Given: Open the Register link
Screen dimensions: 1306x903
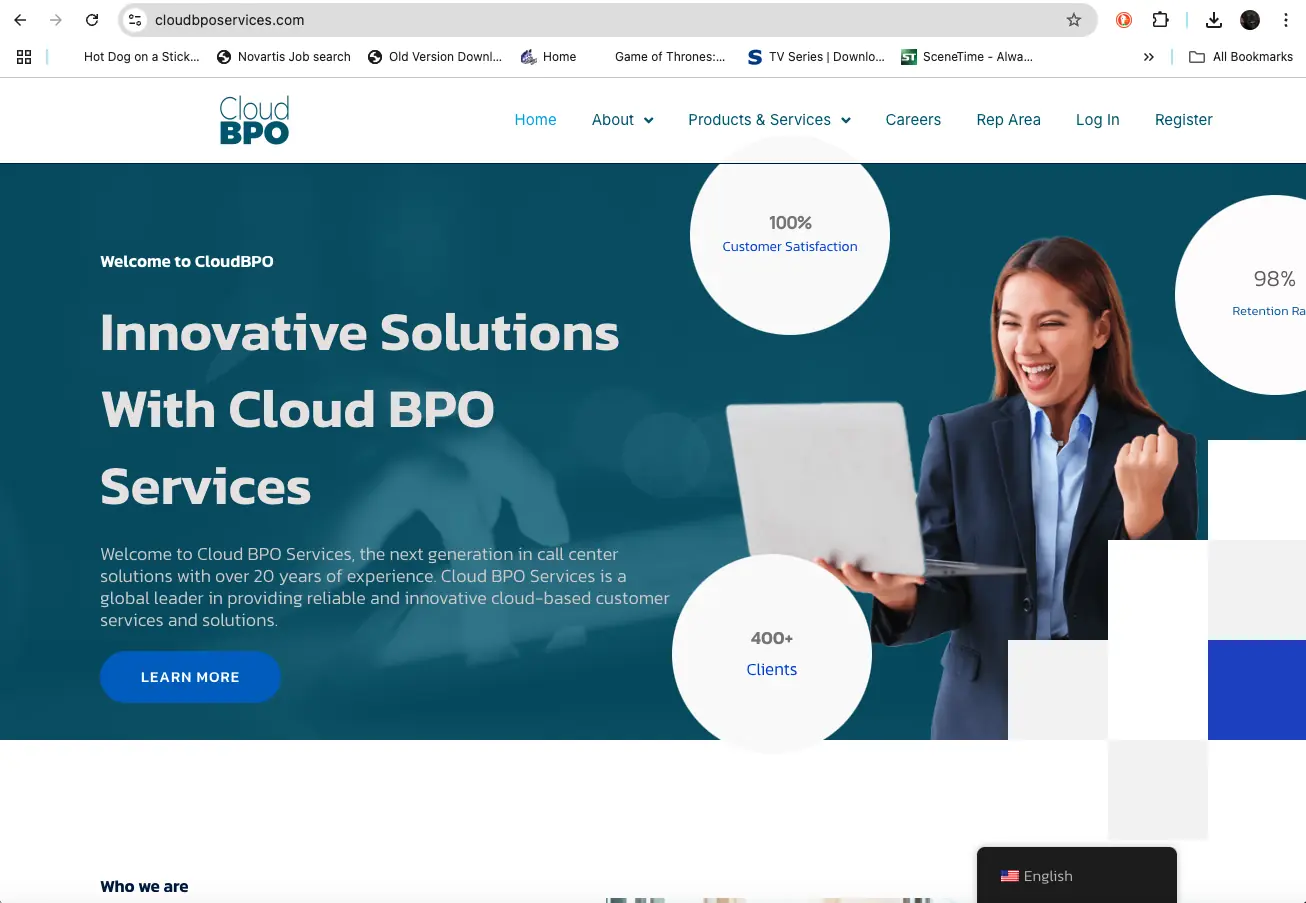Looking at the screenshot, I should [x=1183, y=120].
